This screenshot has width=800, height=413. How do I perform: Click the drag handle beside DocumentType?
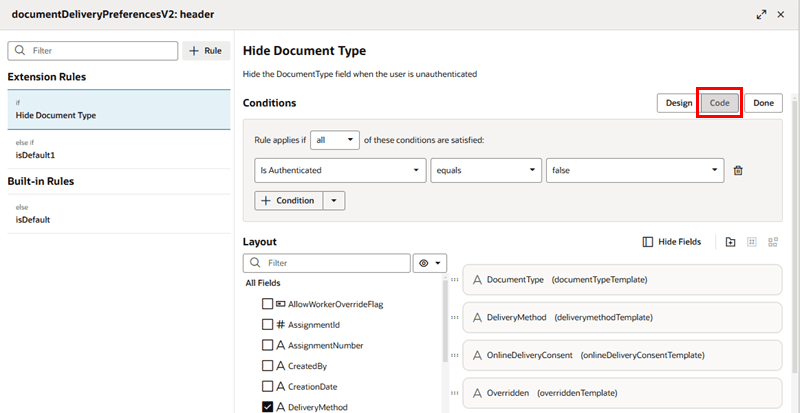(x=455, y=280)
